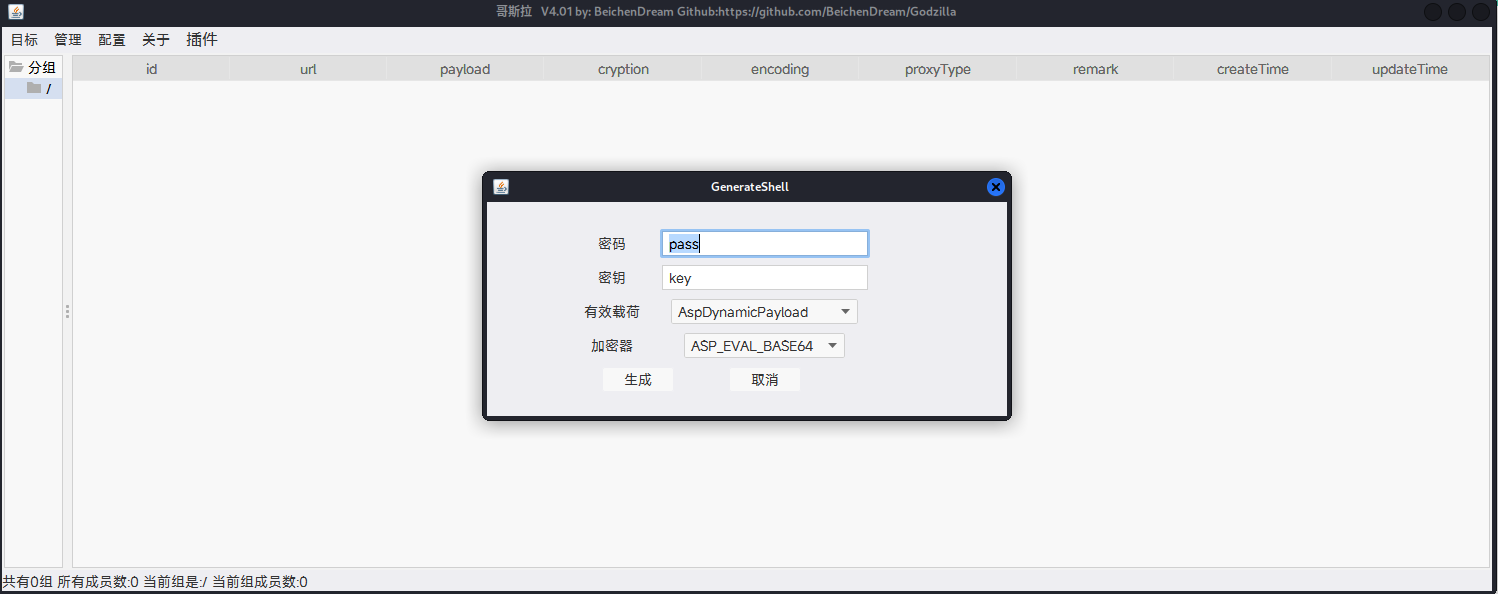Screen dimensions: 1498x594
Task: Click the split pane divider handle
Action: (67, 312)
